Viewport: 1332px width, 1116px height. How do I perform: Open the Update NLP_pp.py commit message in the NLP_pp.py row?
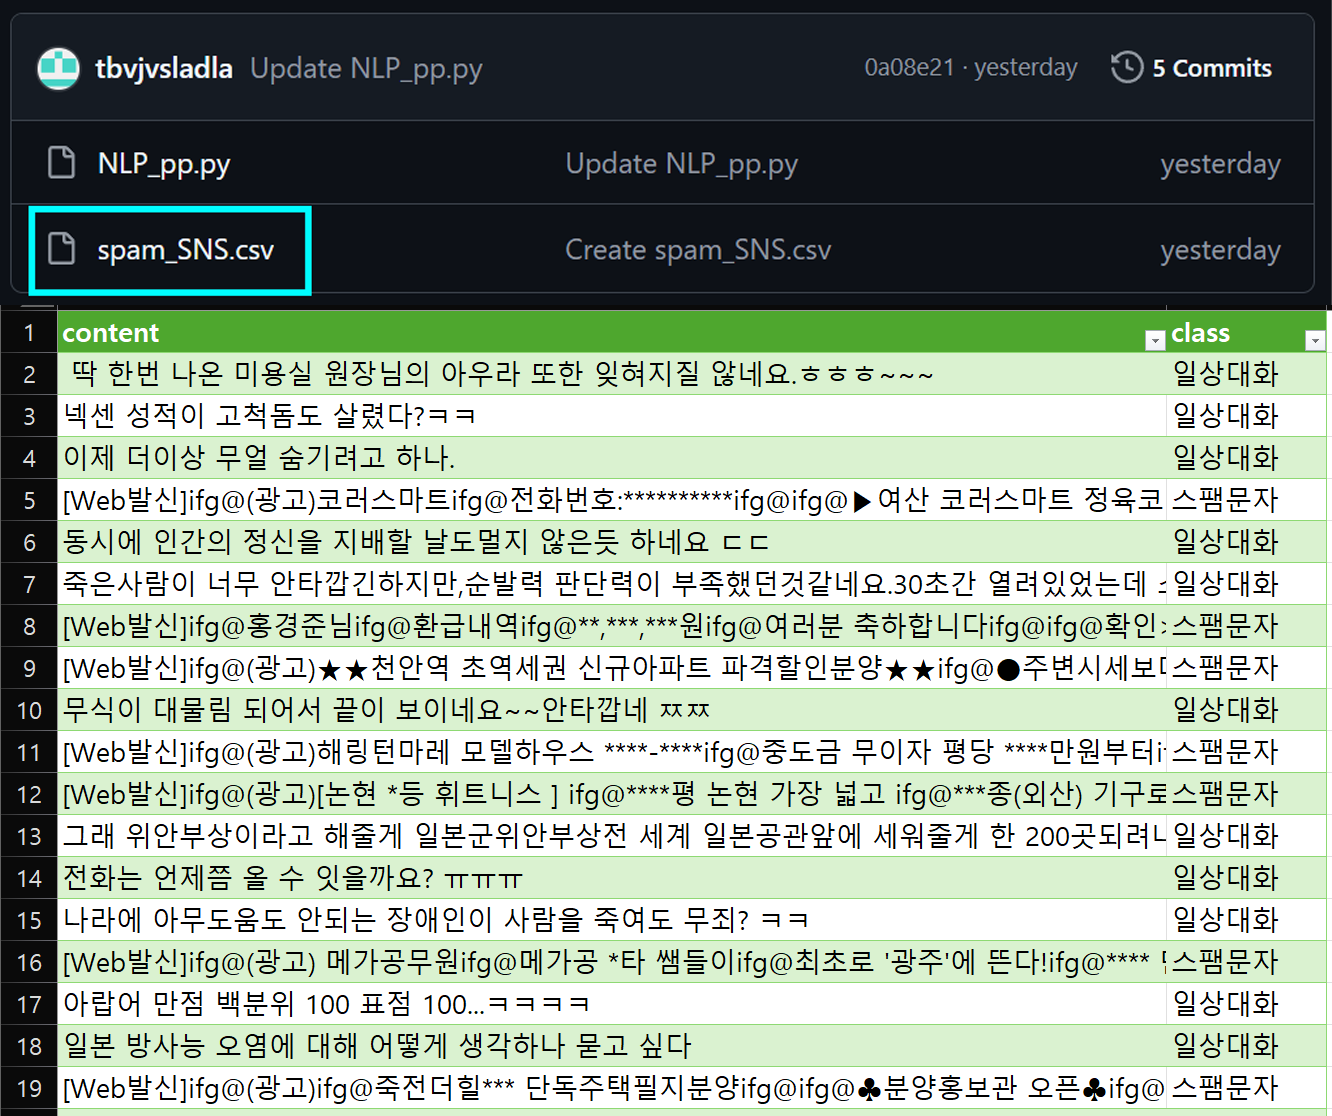pyautogui.click(x=682, y=164)
